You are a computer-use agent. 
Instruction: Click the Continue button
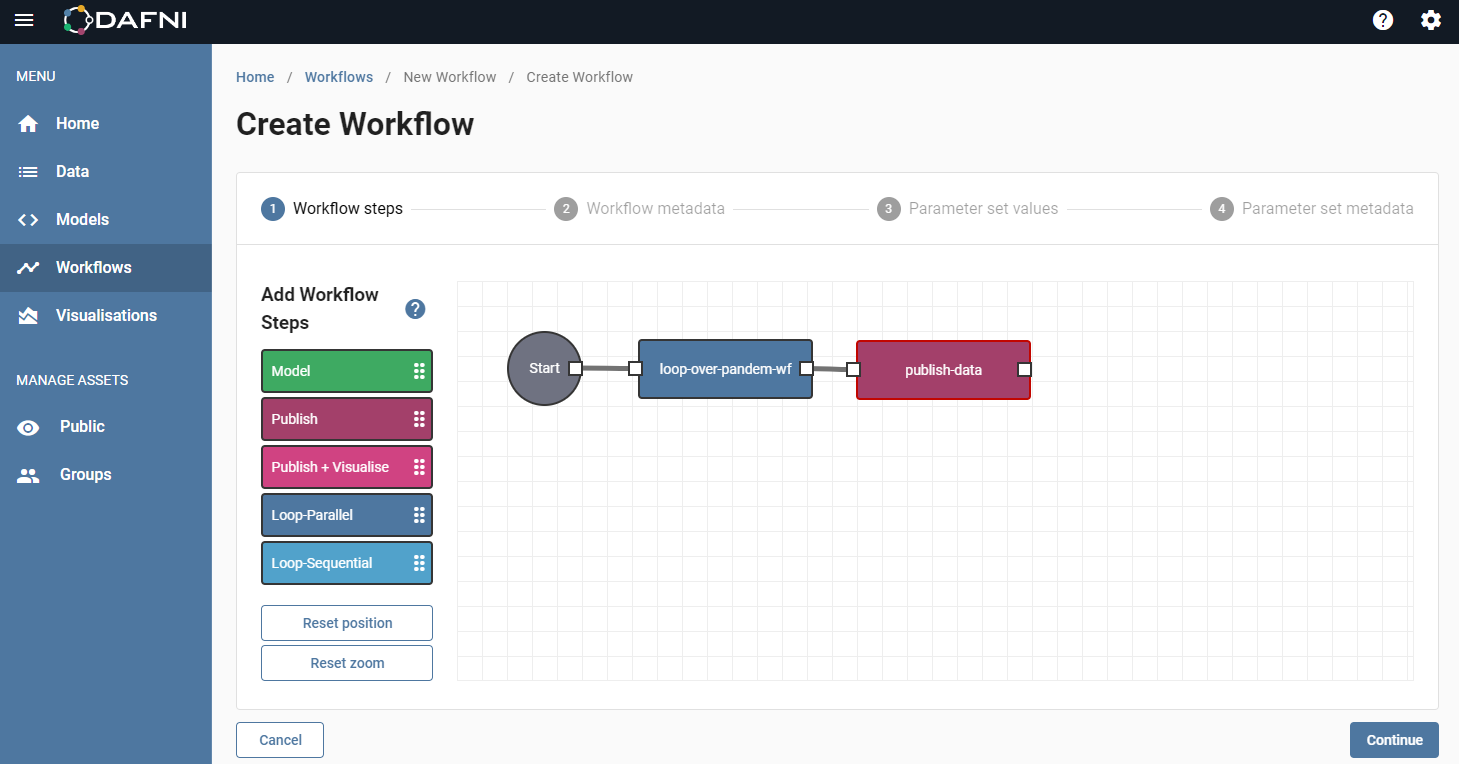(x=1394, y=740)
